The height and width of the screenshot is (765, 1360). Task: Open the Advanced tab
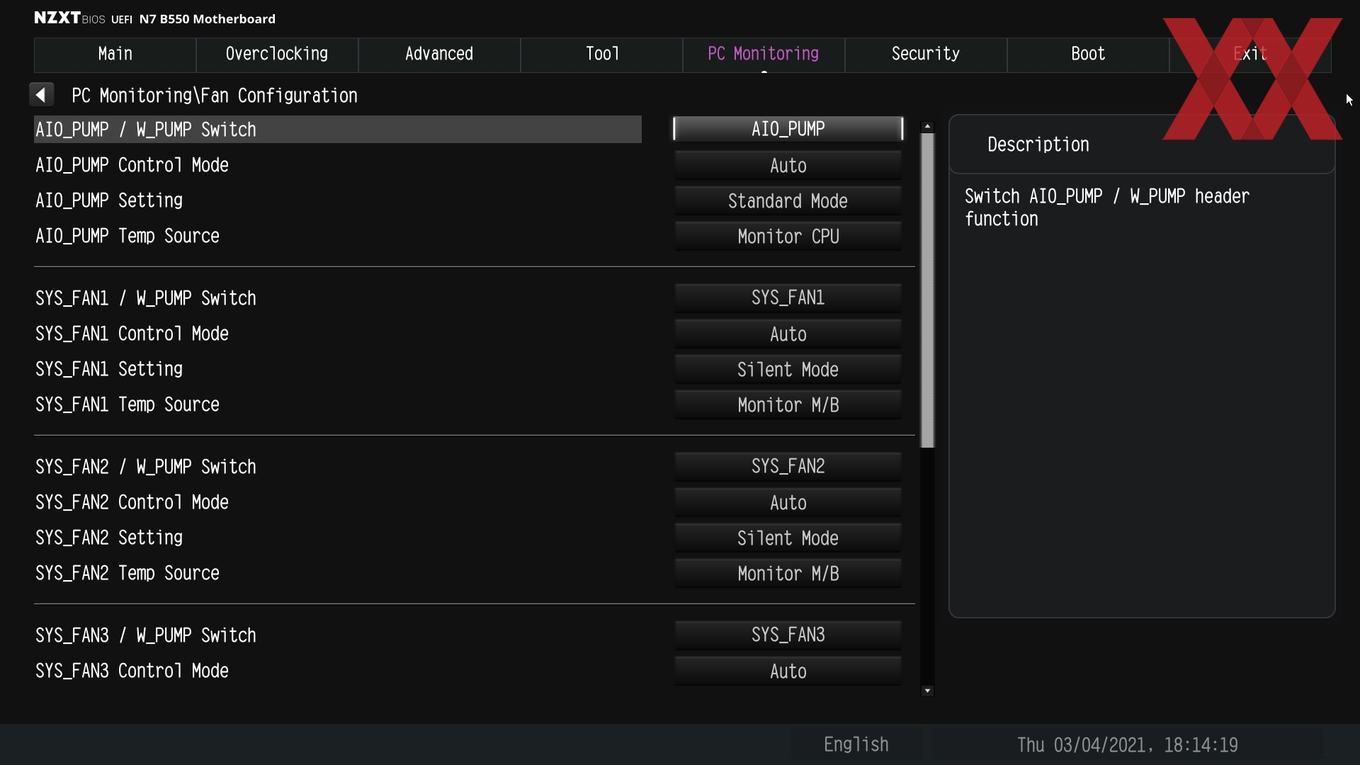coord(439,54)
